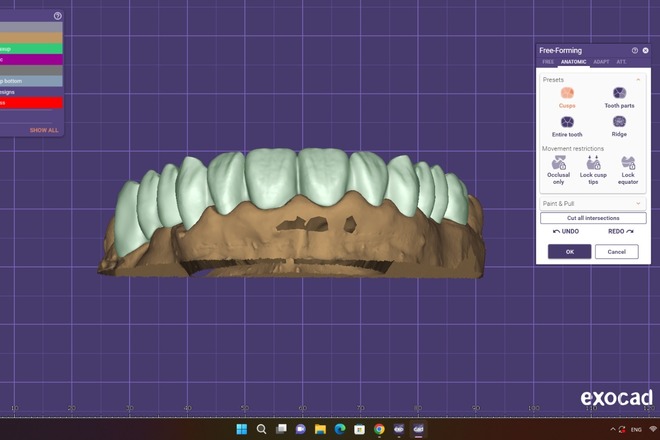The image size is (660, 440).
Task: Open File Explorer in the taskbar
Action: (x=320, y=429)
